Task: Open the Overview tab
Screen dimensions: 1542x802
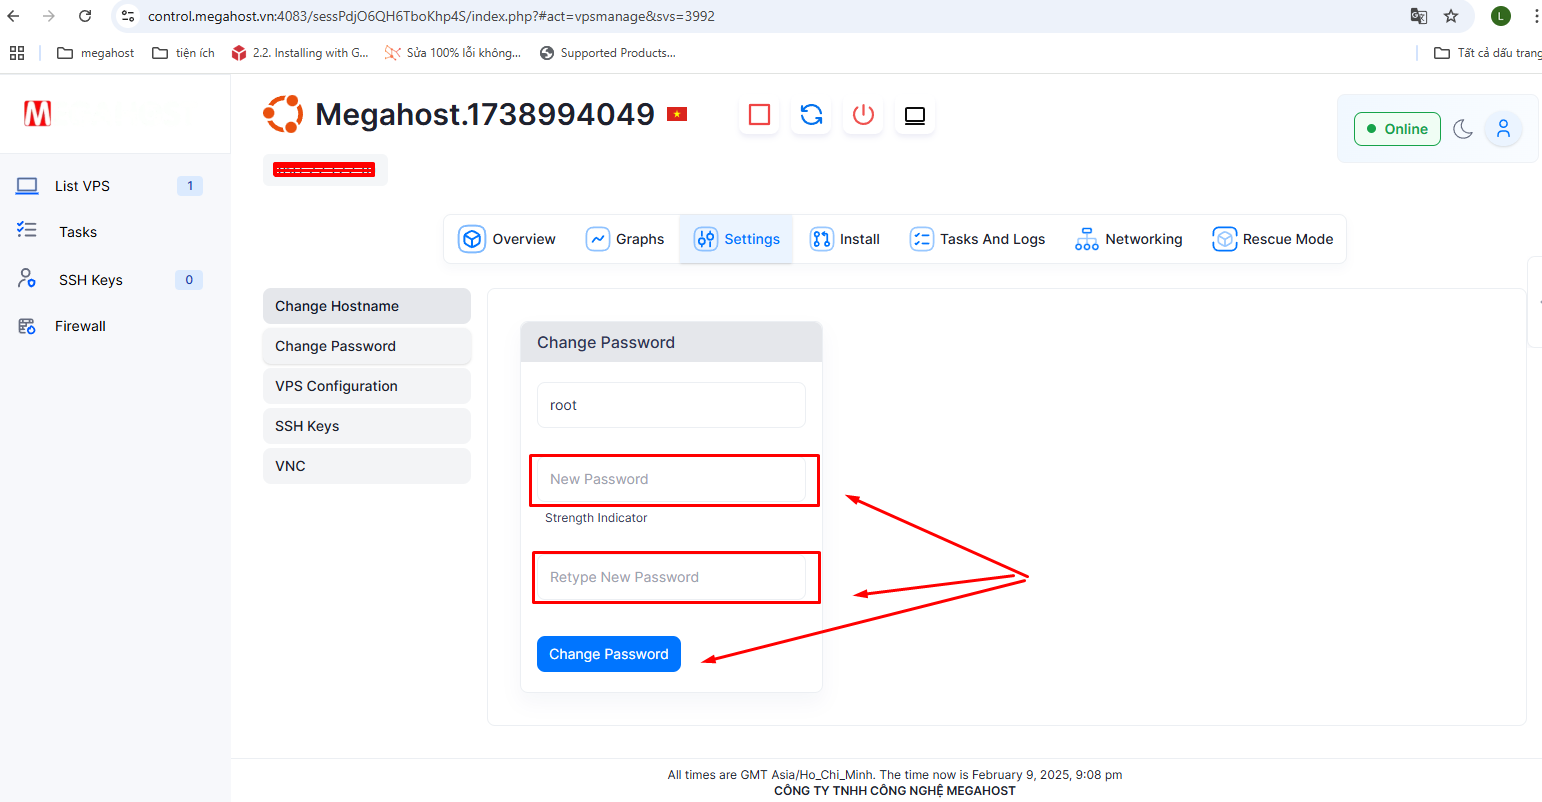Action: coord(507,239)
